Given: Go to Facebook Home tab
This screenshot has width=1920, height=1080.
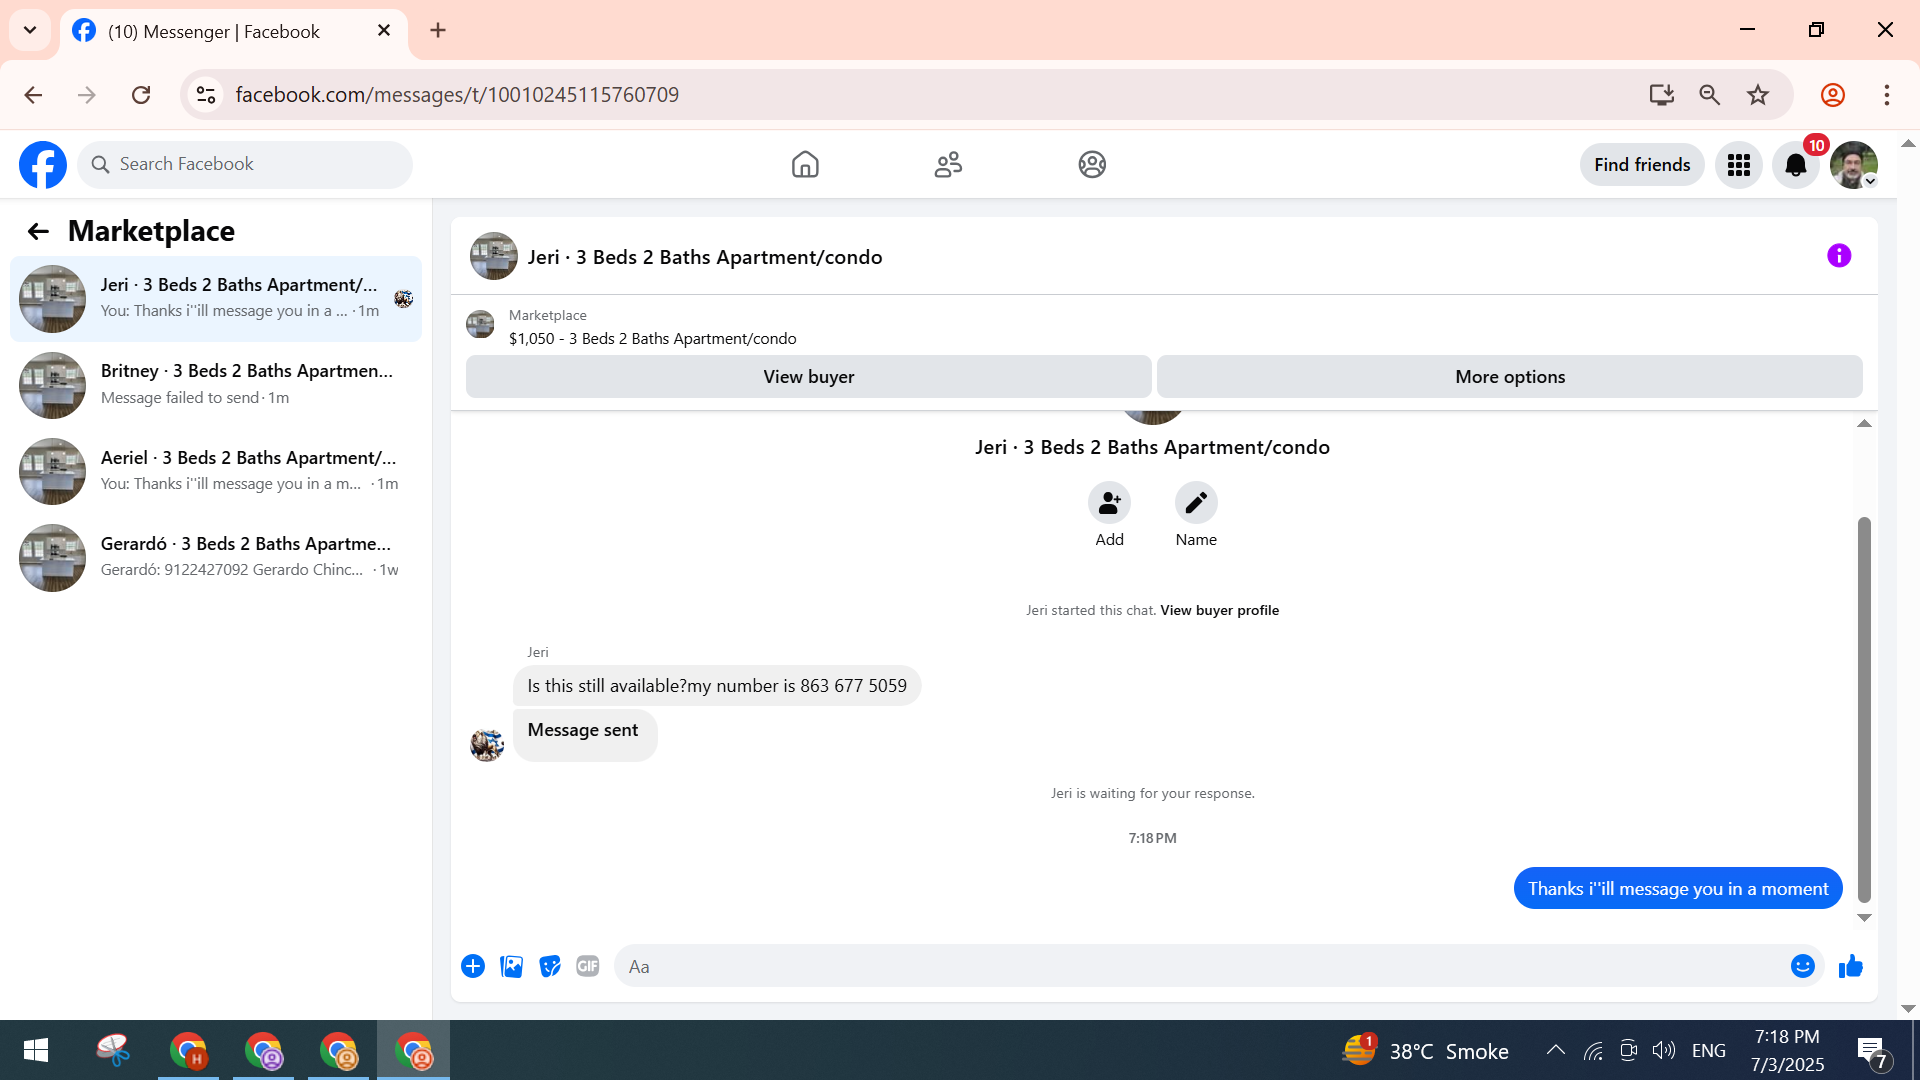Looking at the screenshot, I should (804, 165).
